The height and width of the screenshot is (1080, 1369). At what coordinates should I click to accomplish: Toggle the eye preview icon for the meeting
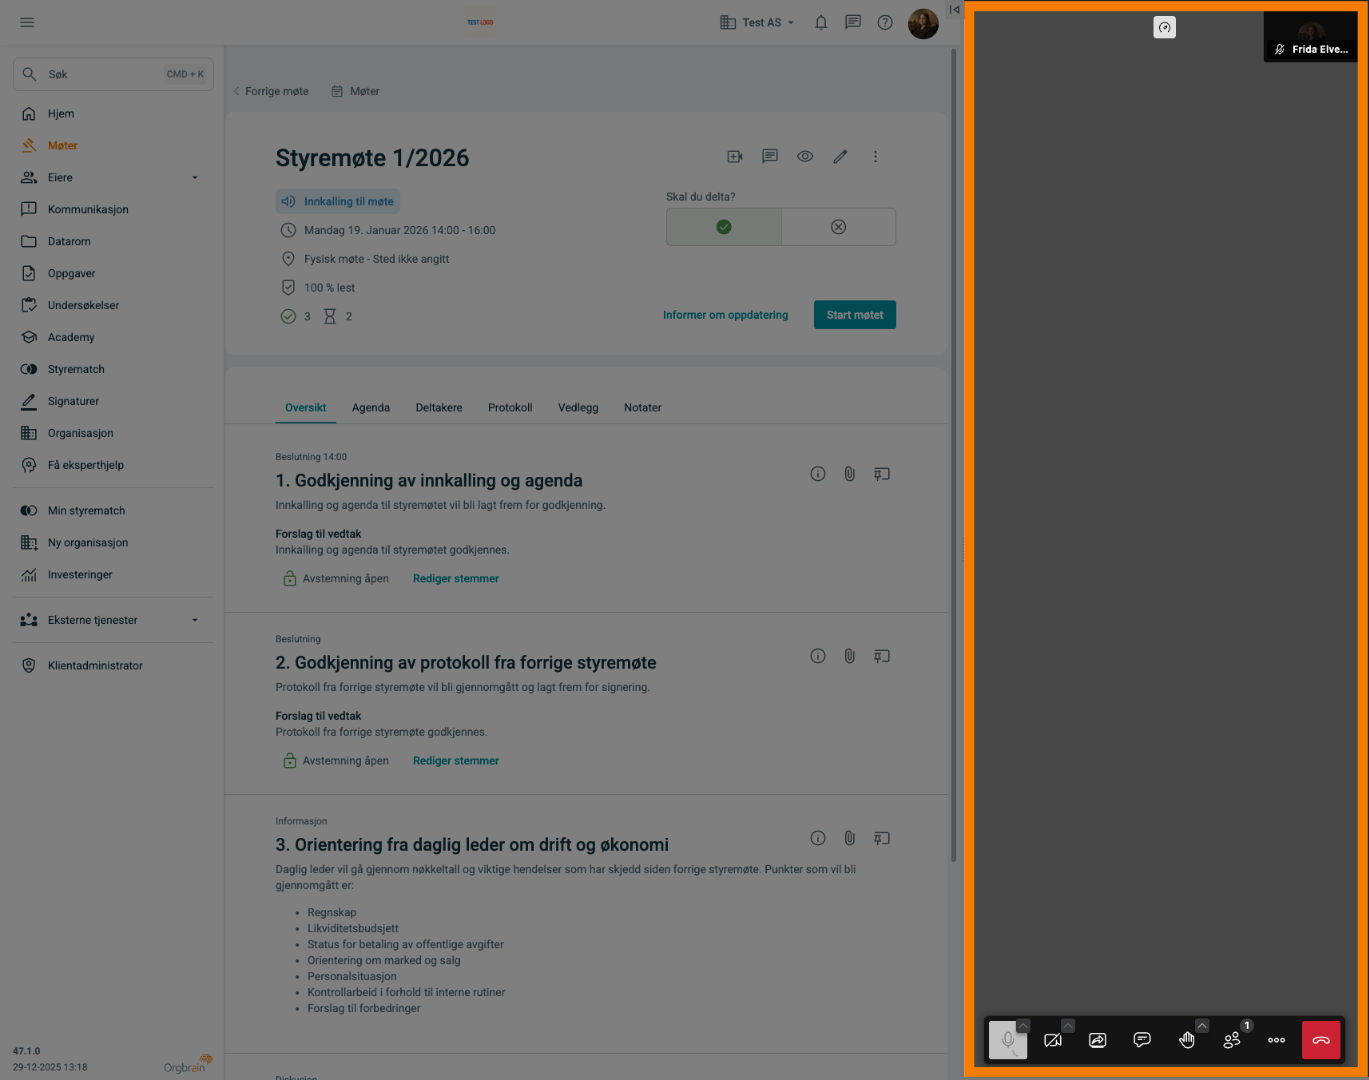(805, 157)
